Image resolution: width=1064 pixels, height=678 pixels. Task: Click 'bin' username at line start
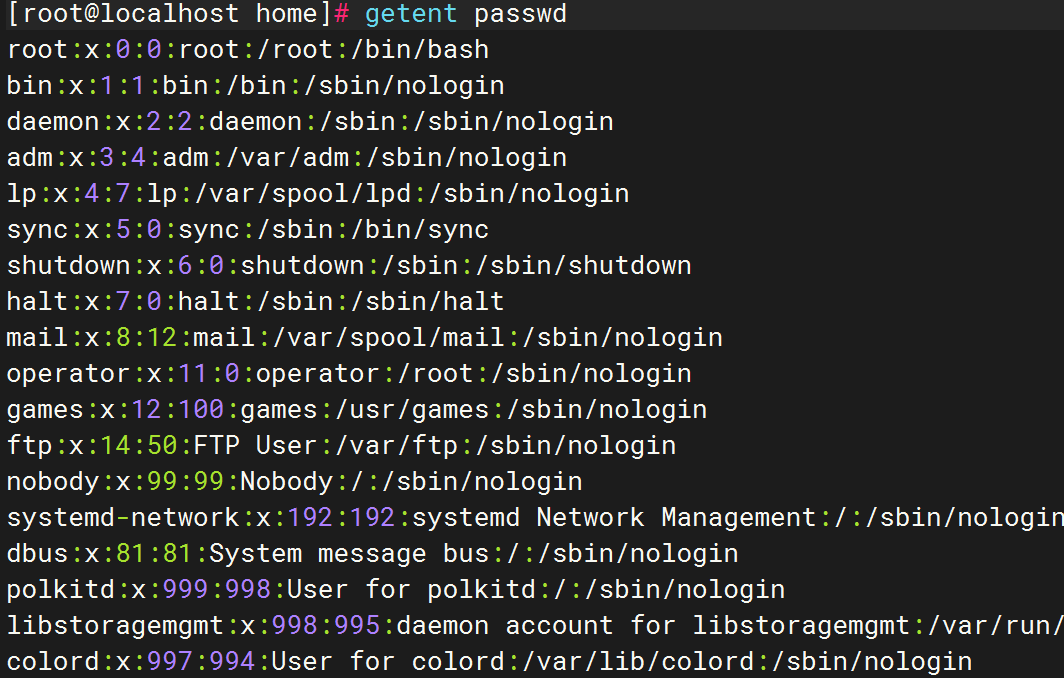coord(30,86)
